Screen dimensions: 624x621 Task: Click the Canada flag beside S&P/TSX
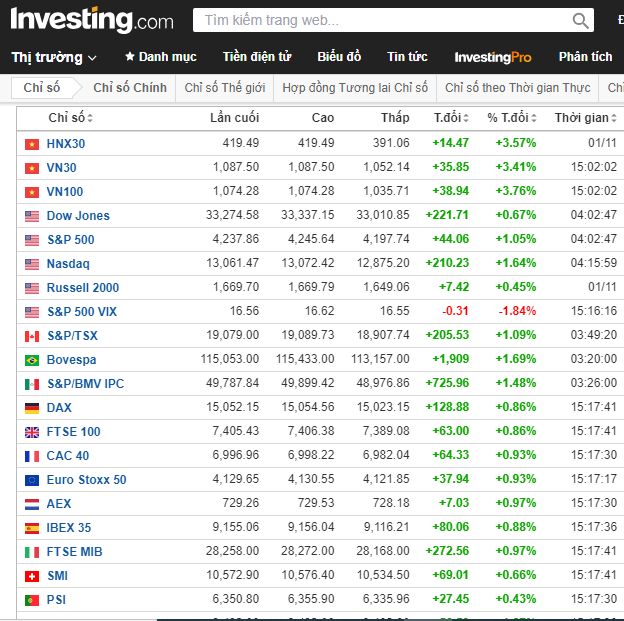coord(32,336)
